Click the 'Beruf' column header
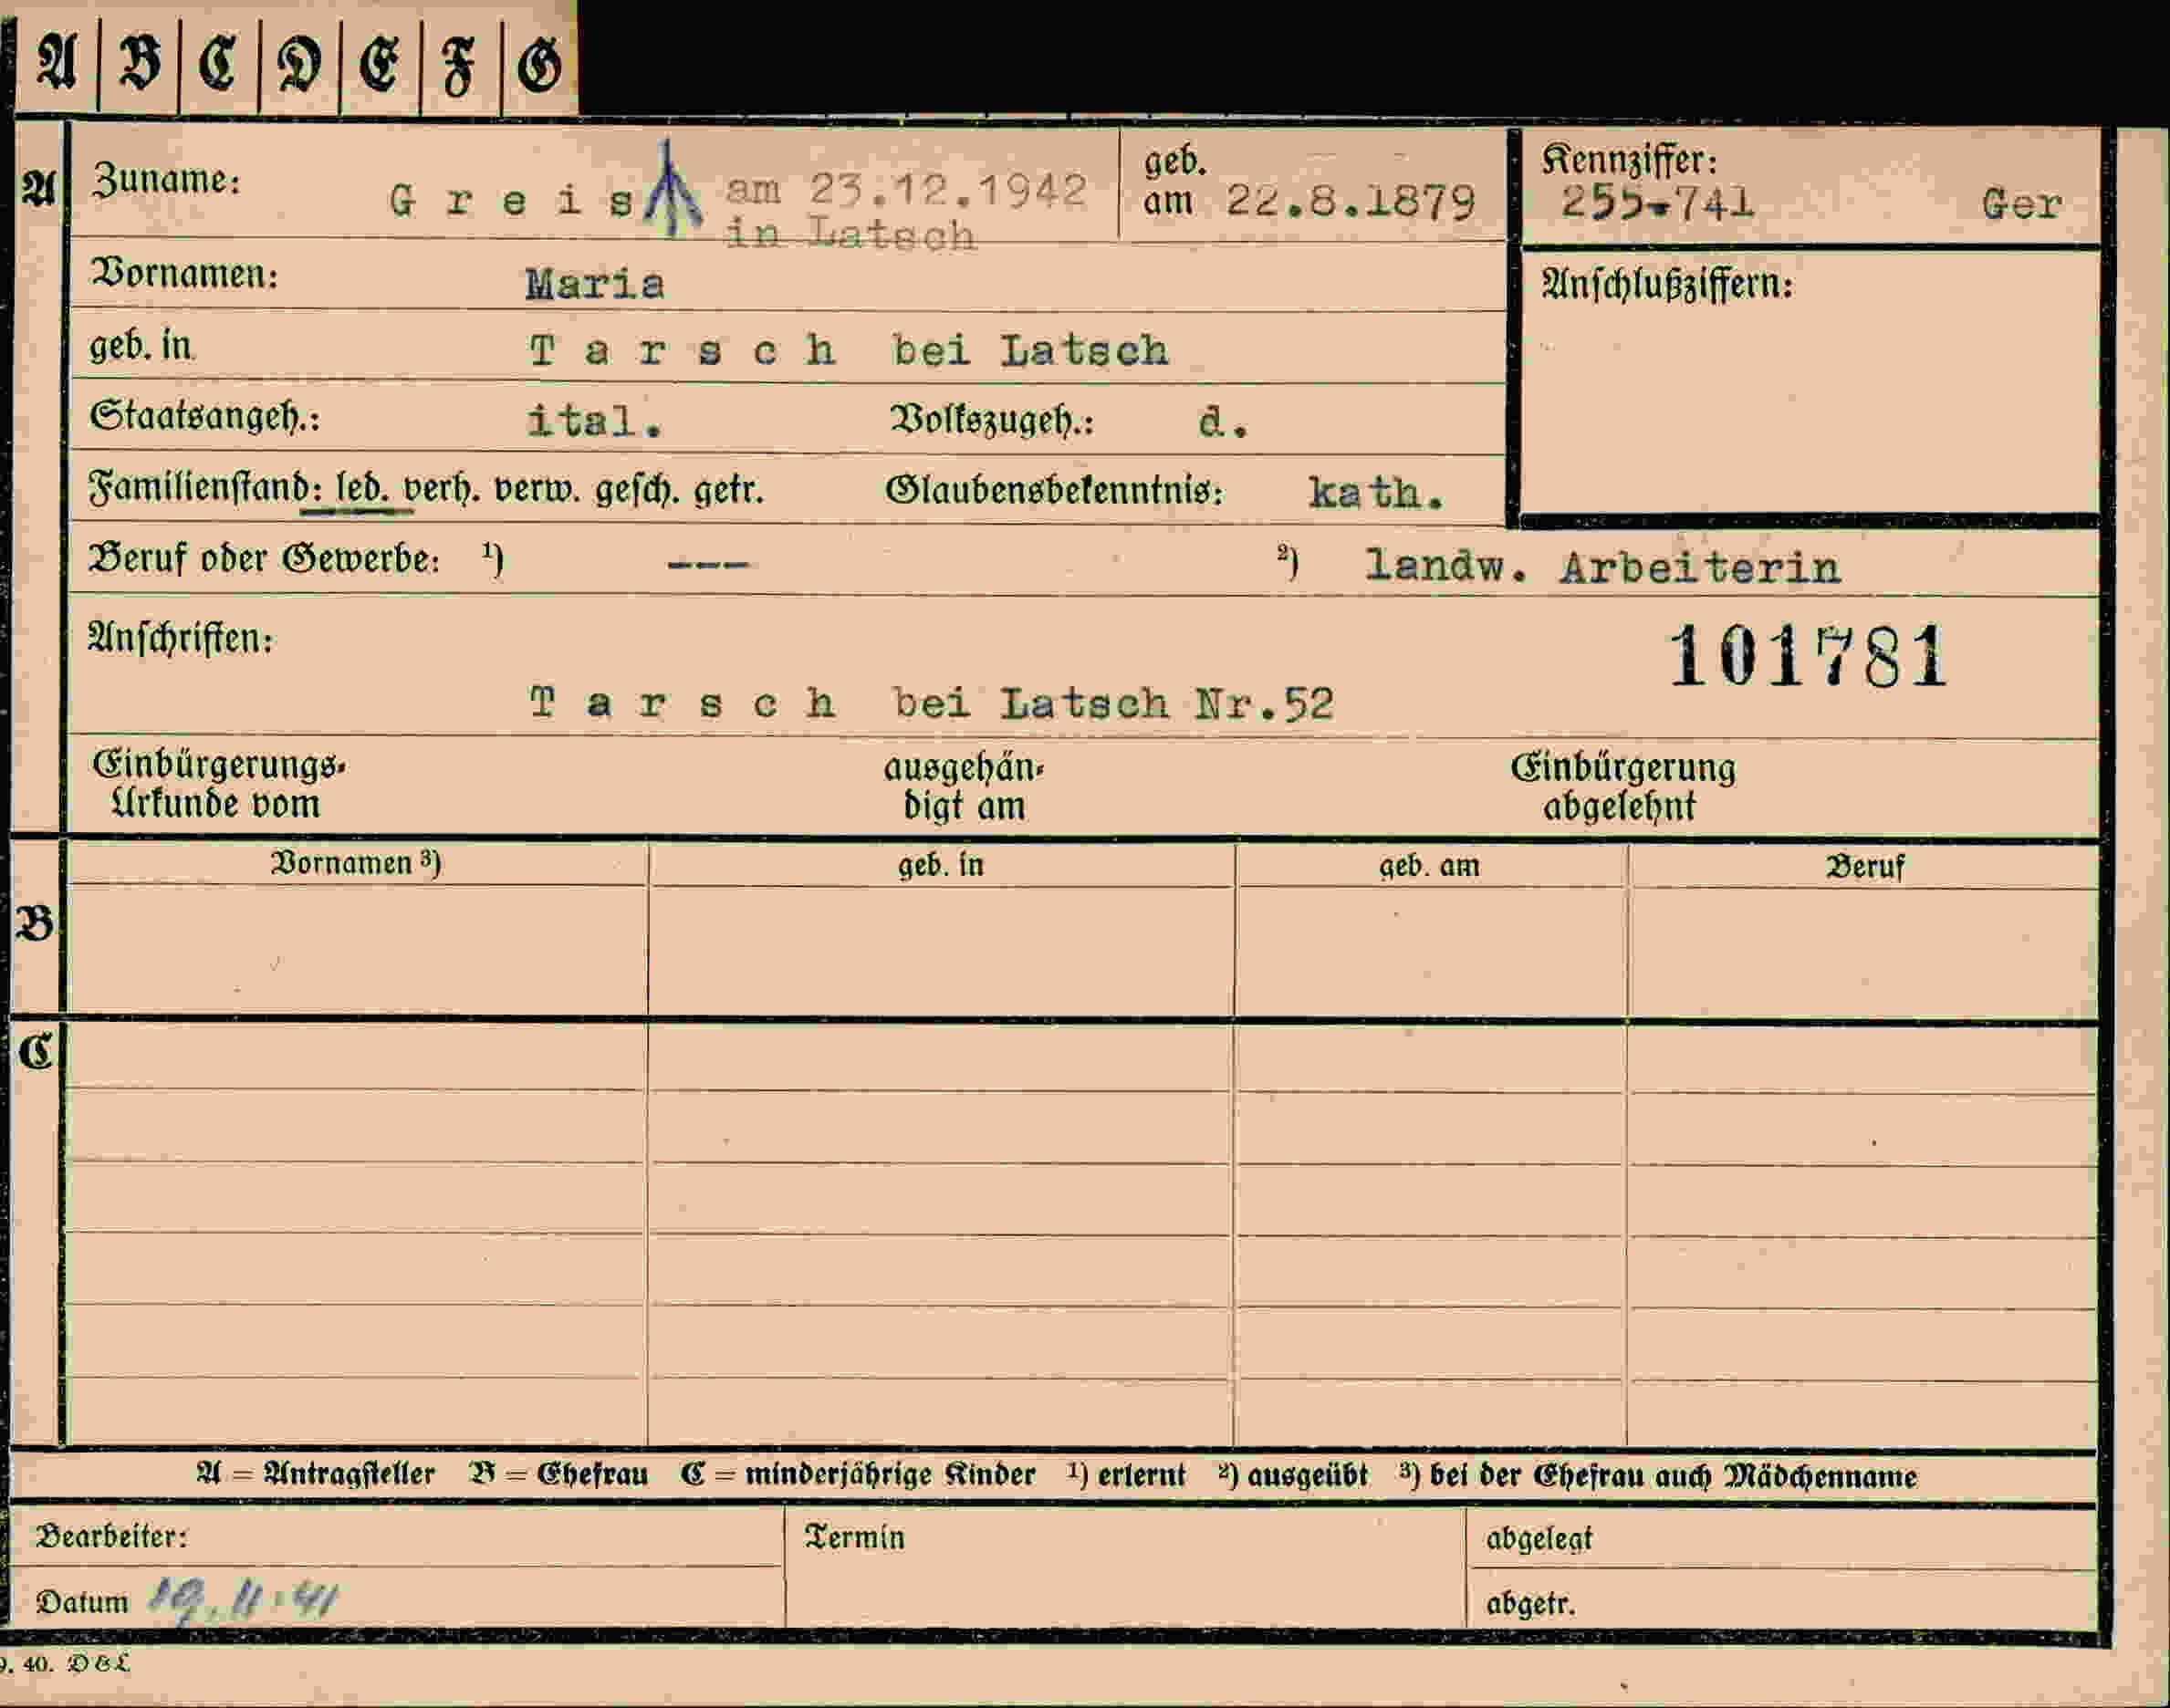2170x1708 pixels. coord(1865,867)
